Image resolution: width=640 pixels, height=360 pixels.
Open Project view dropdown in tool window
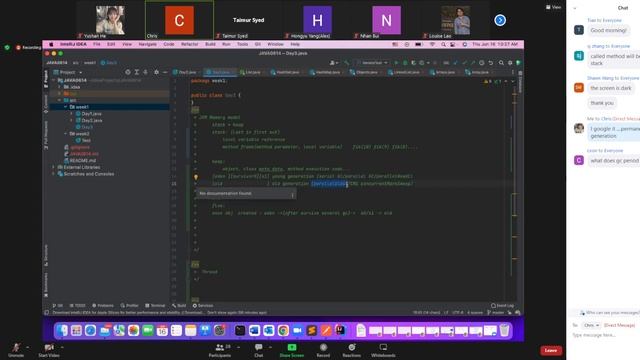click(80, 72)
